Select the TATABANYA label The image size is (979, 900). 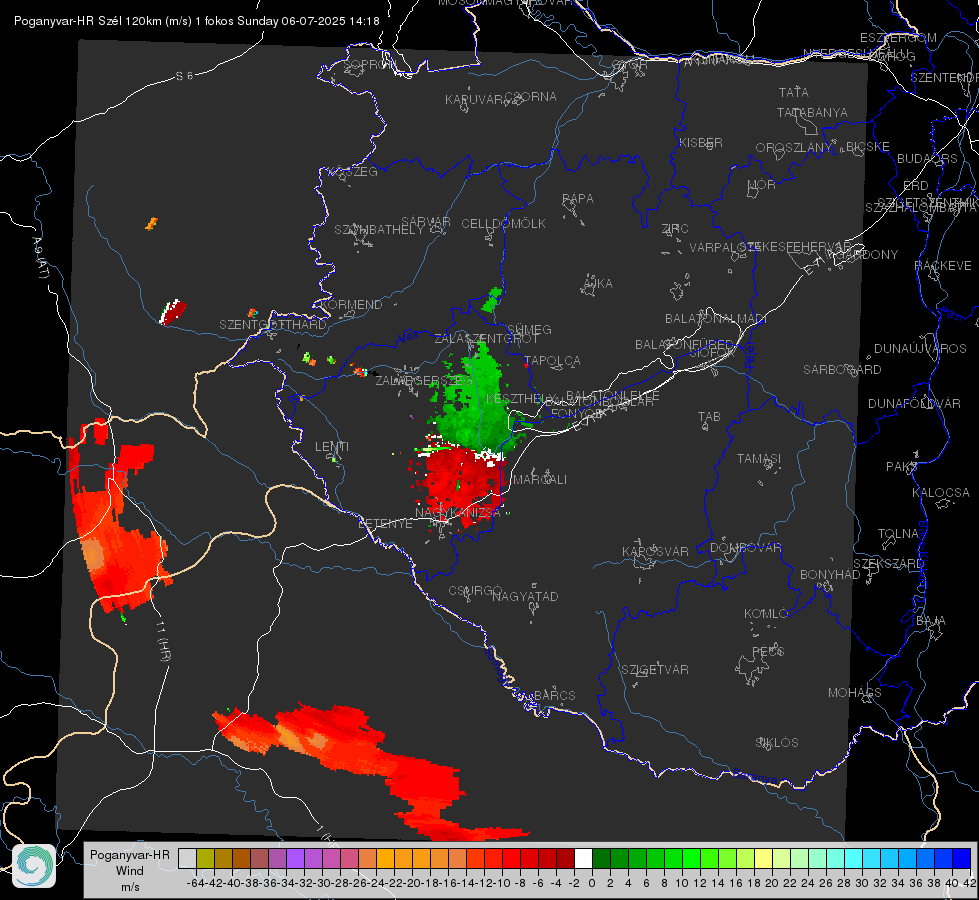pyautogui.click(x=812, y=112)
